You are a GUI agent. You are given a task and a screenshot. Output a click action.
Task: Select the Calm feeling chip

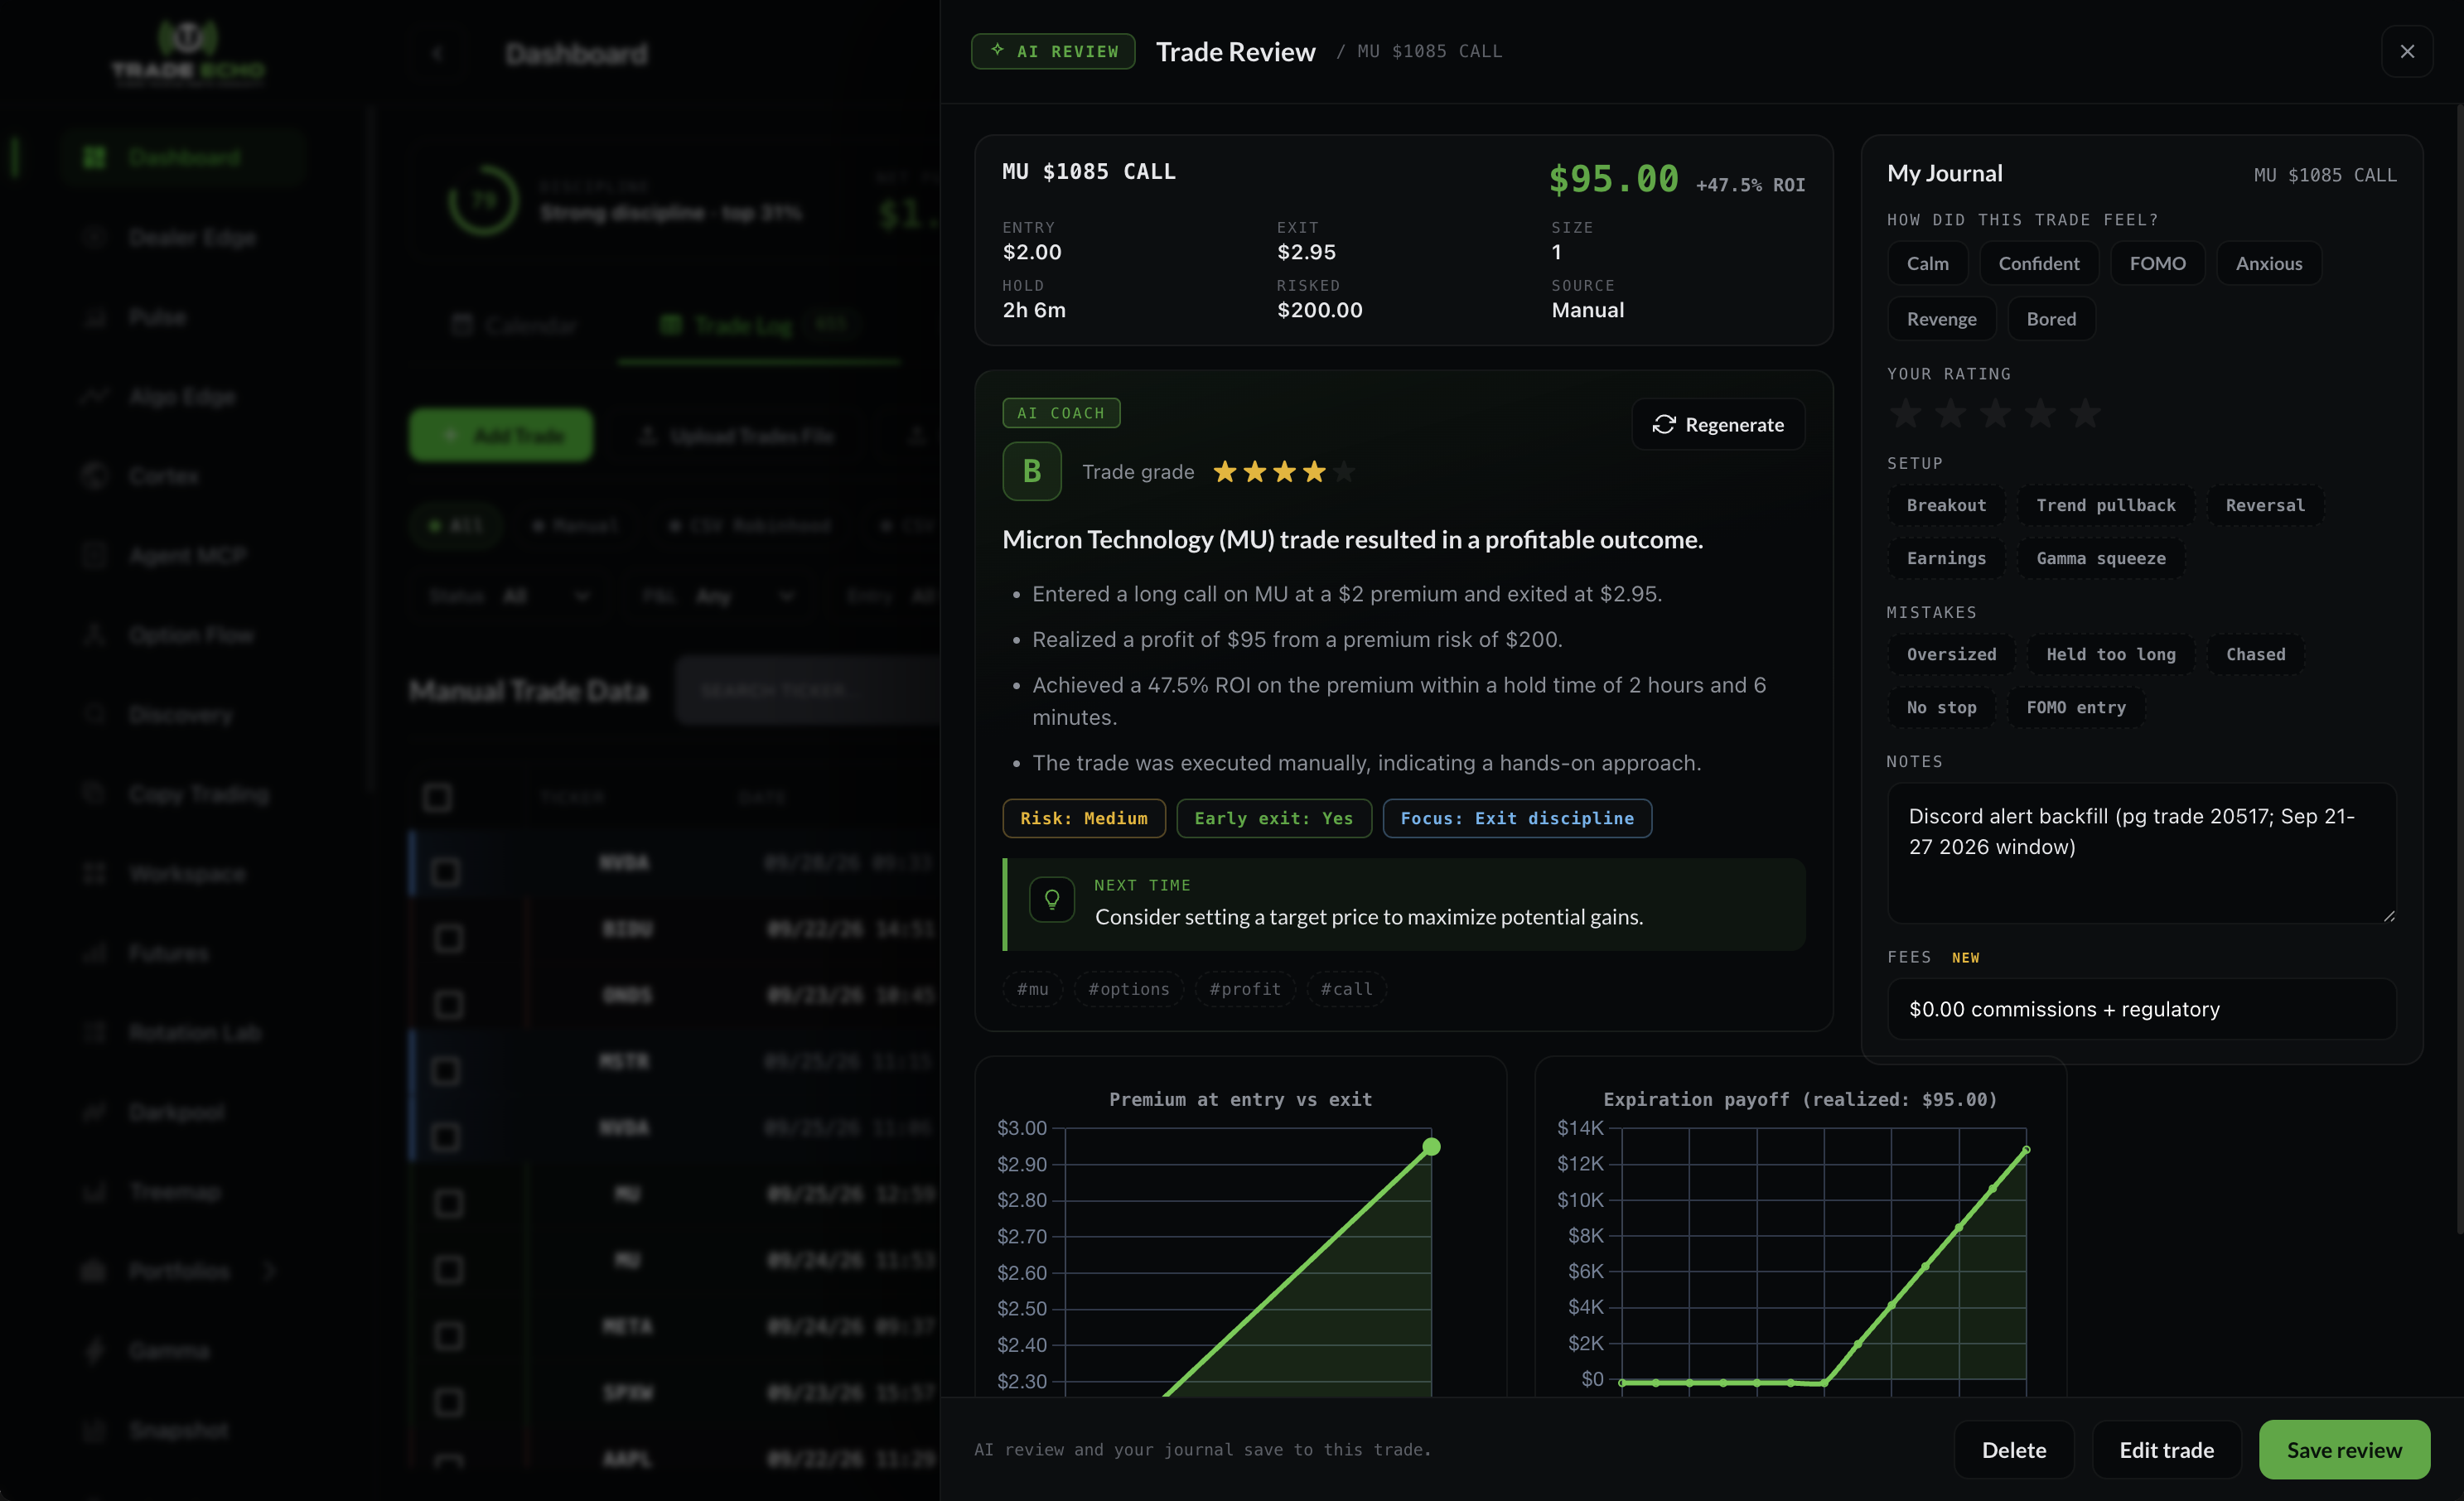(1927, 263)
